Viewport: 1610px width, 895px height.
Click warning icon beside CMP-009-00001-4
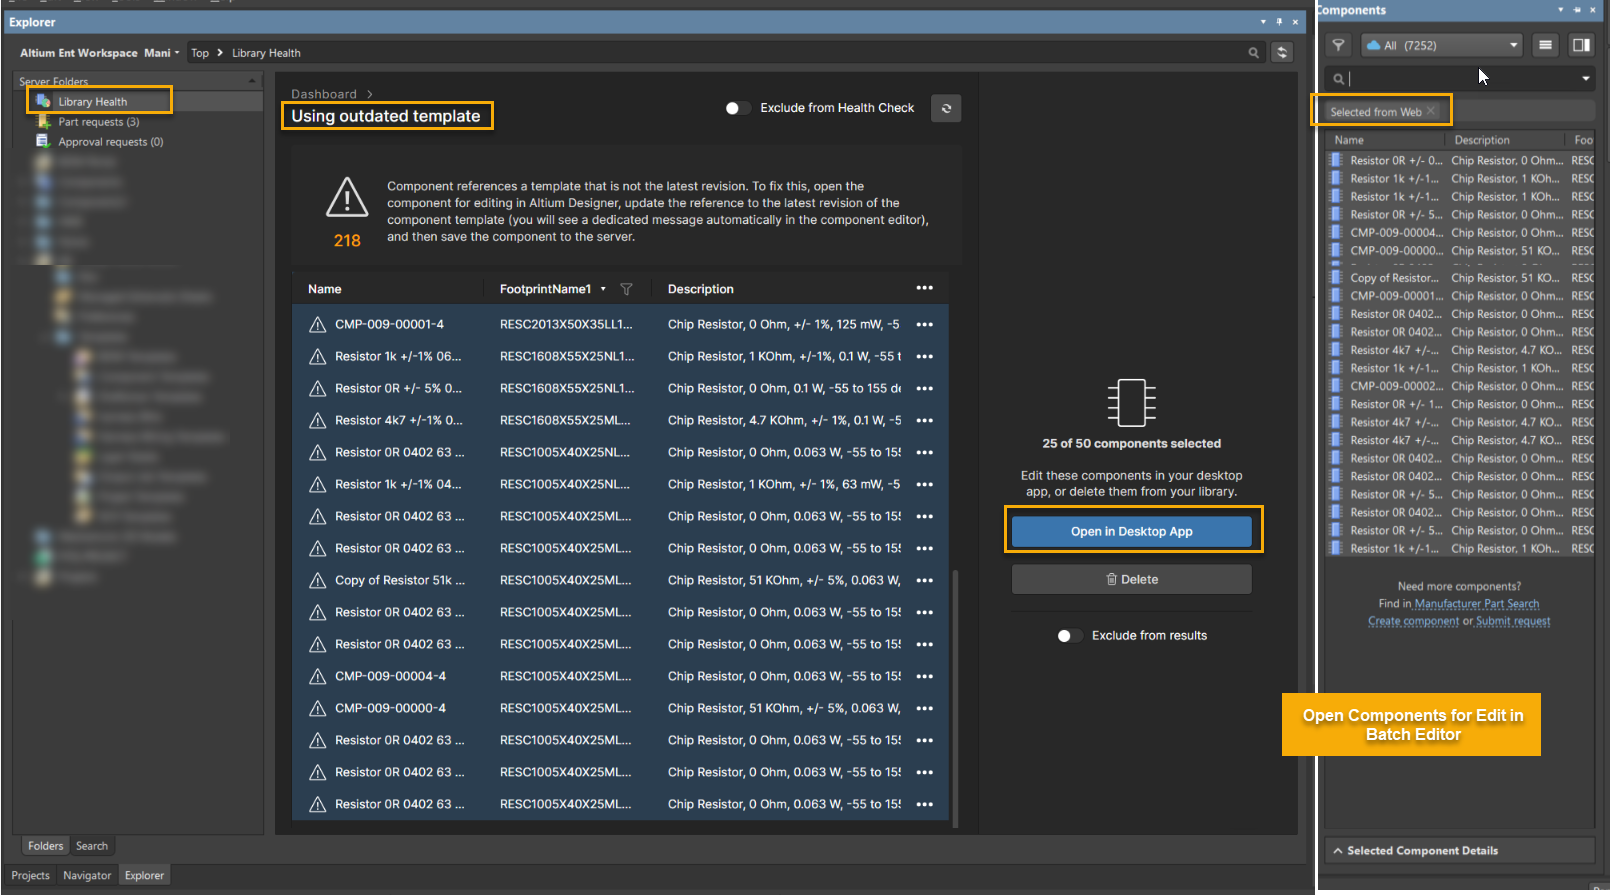(318, 324)
